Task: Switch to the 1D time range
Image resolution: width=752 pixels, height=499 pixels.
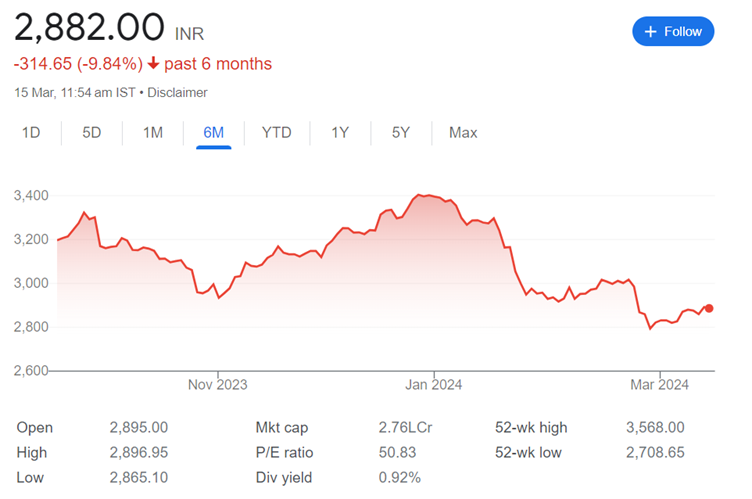Action: [x=31, y=132]
